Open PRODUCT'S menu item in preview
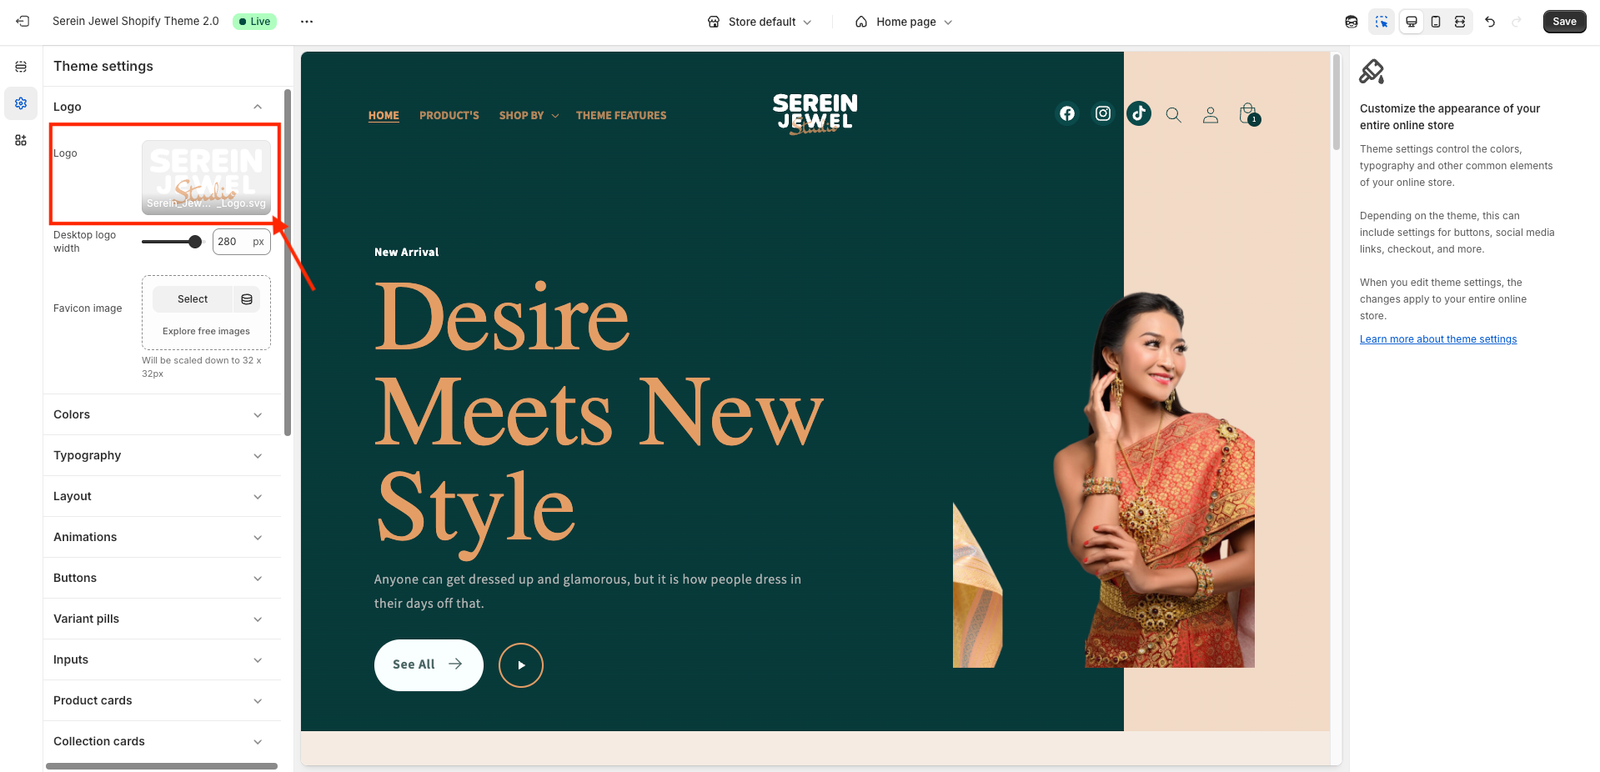This screenshot has height=772, width=1600. 449,115
